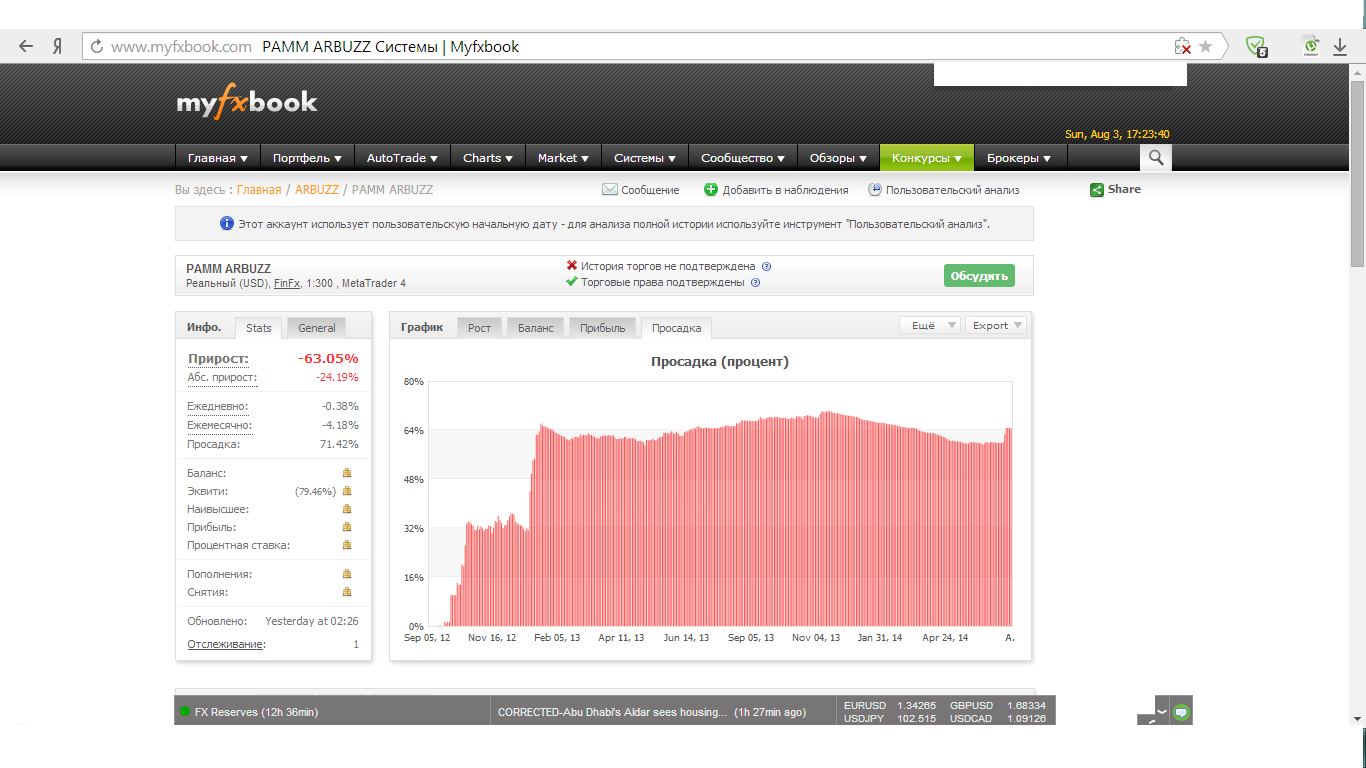The height and width of the screenshot is (768, 1366).
Task: Show the Рост chart tab
Action: (480, 328)
